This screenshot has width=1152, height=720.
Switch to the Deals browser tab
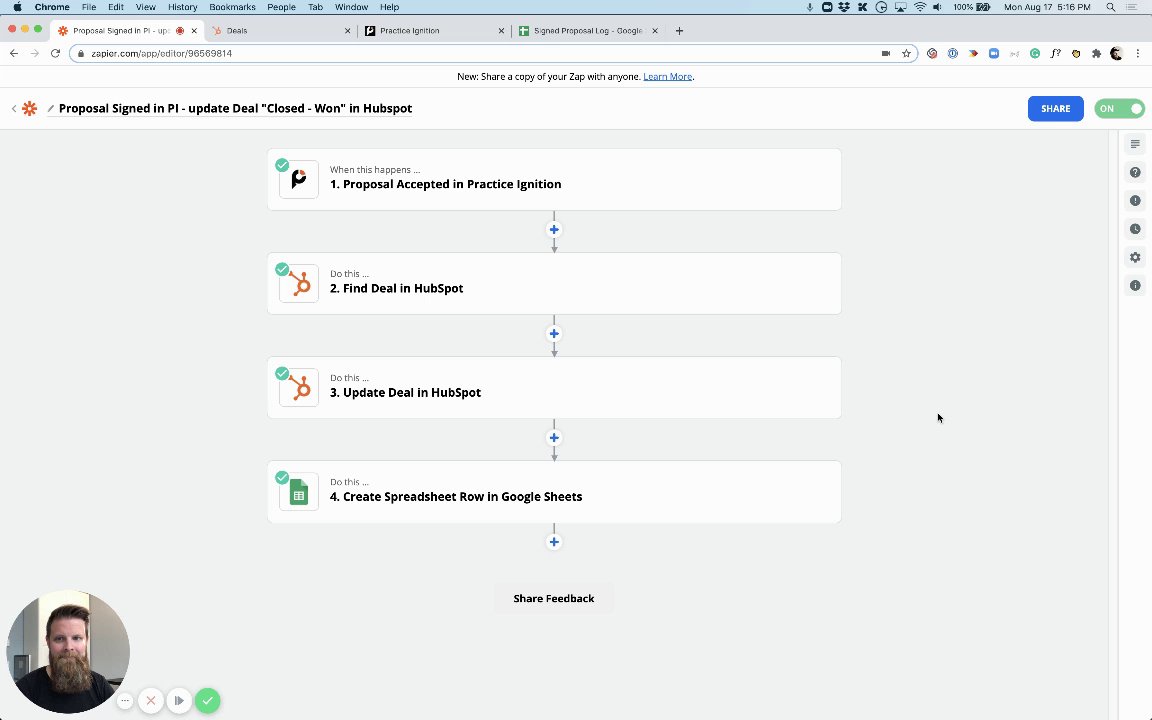[x=279, y=31]
